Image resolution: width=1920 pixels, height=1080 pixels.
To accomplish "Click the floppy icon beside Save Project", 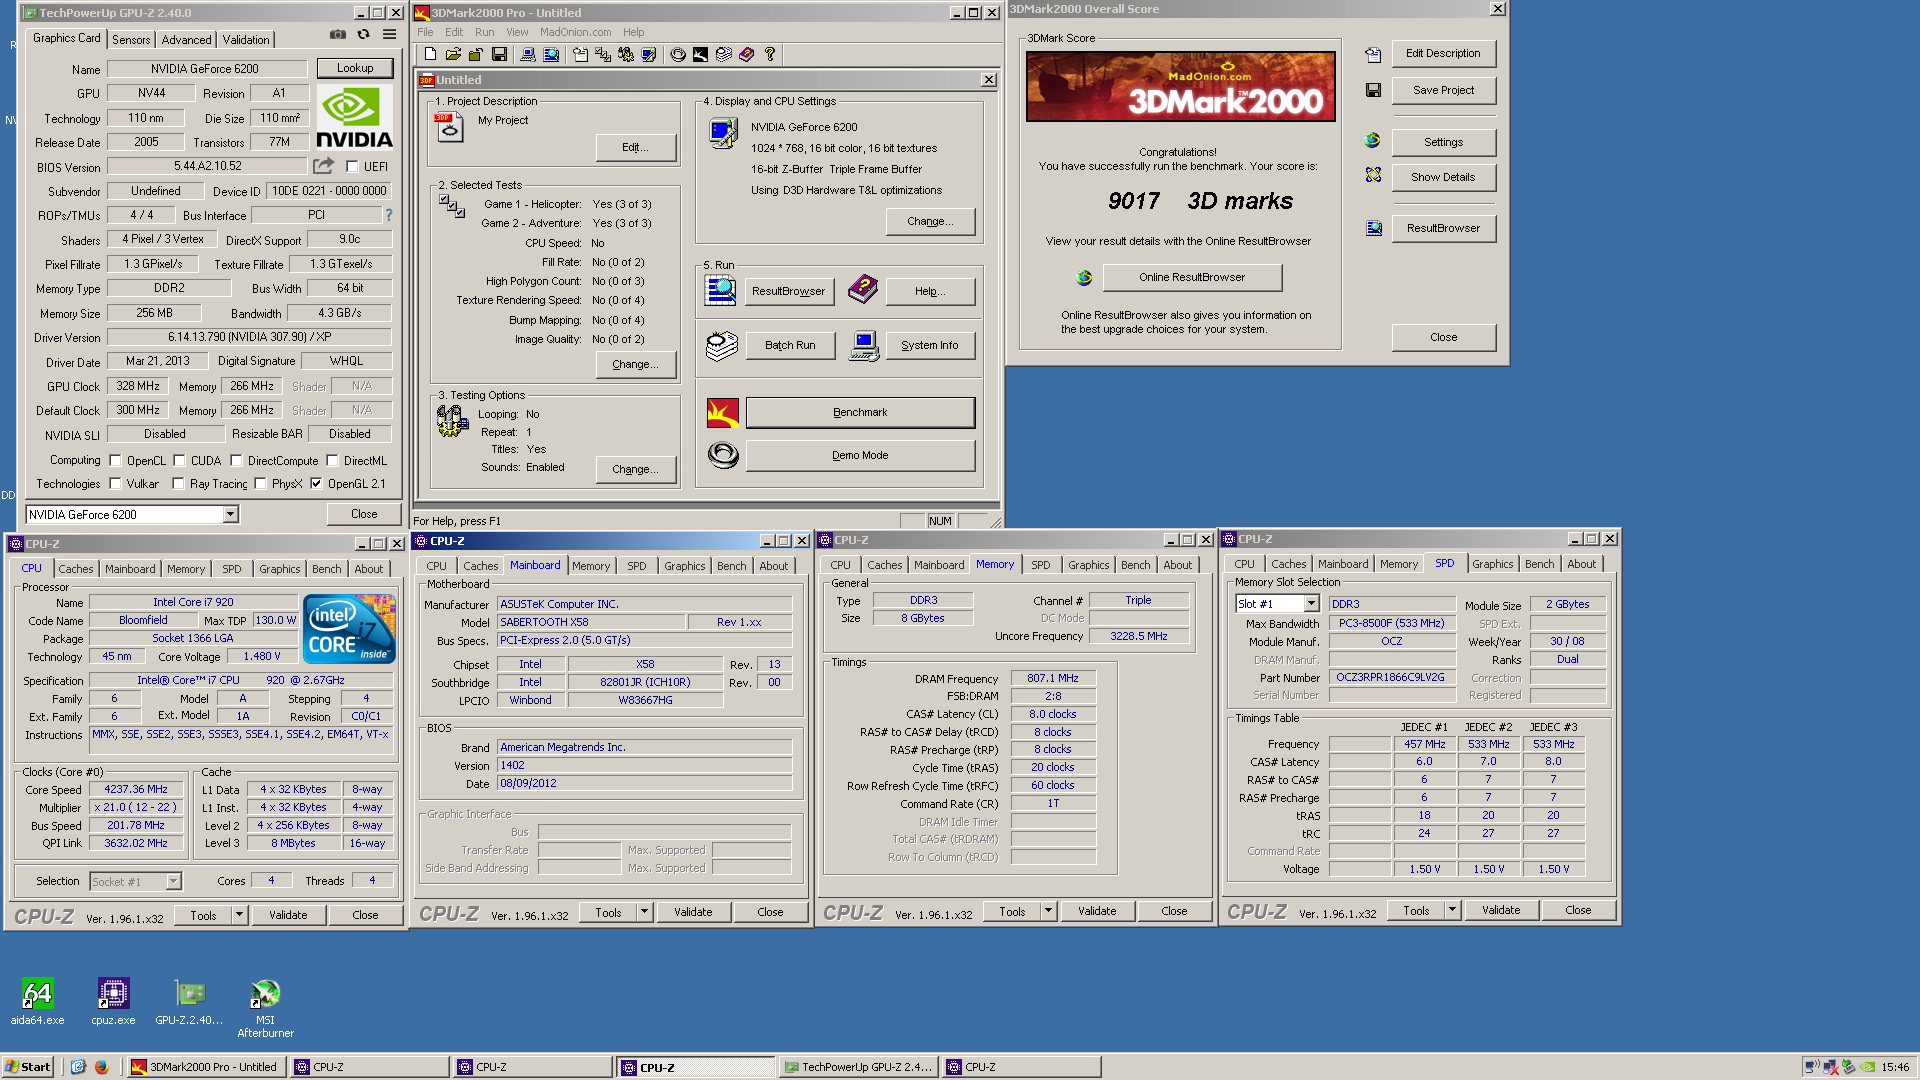I will click(x=1373, y=91).
